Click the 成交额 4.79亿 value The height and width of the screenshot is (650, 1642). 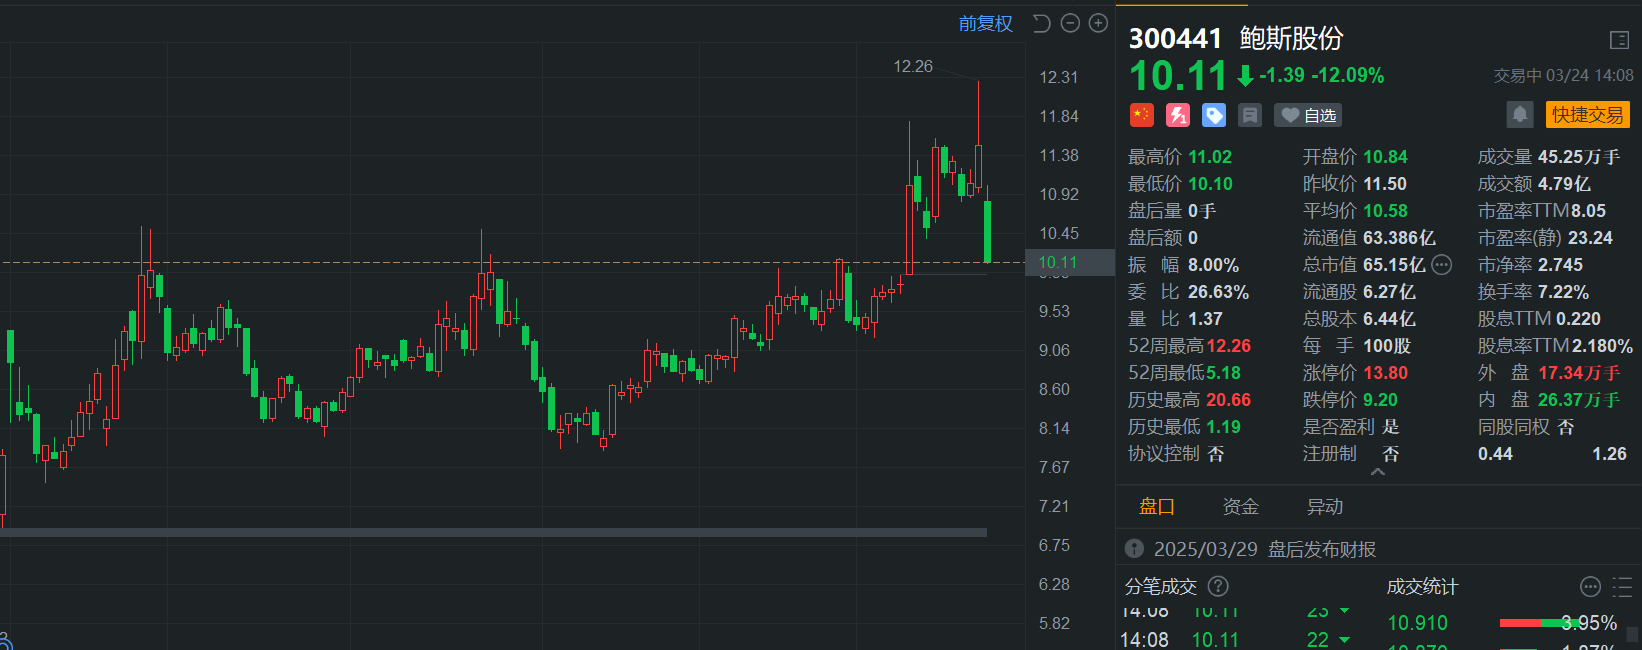[1564, 184]
